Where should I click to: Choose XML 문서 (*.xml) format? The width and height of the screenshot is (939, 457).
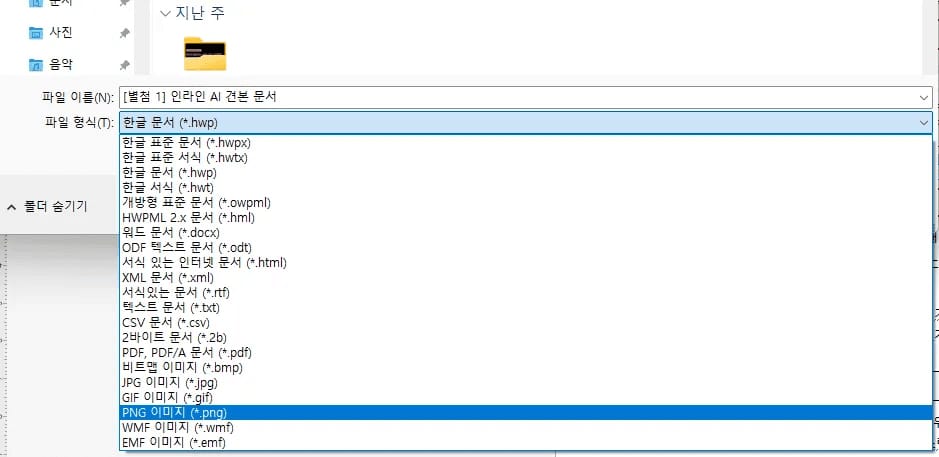(526, 277)
